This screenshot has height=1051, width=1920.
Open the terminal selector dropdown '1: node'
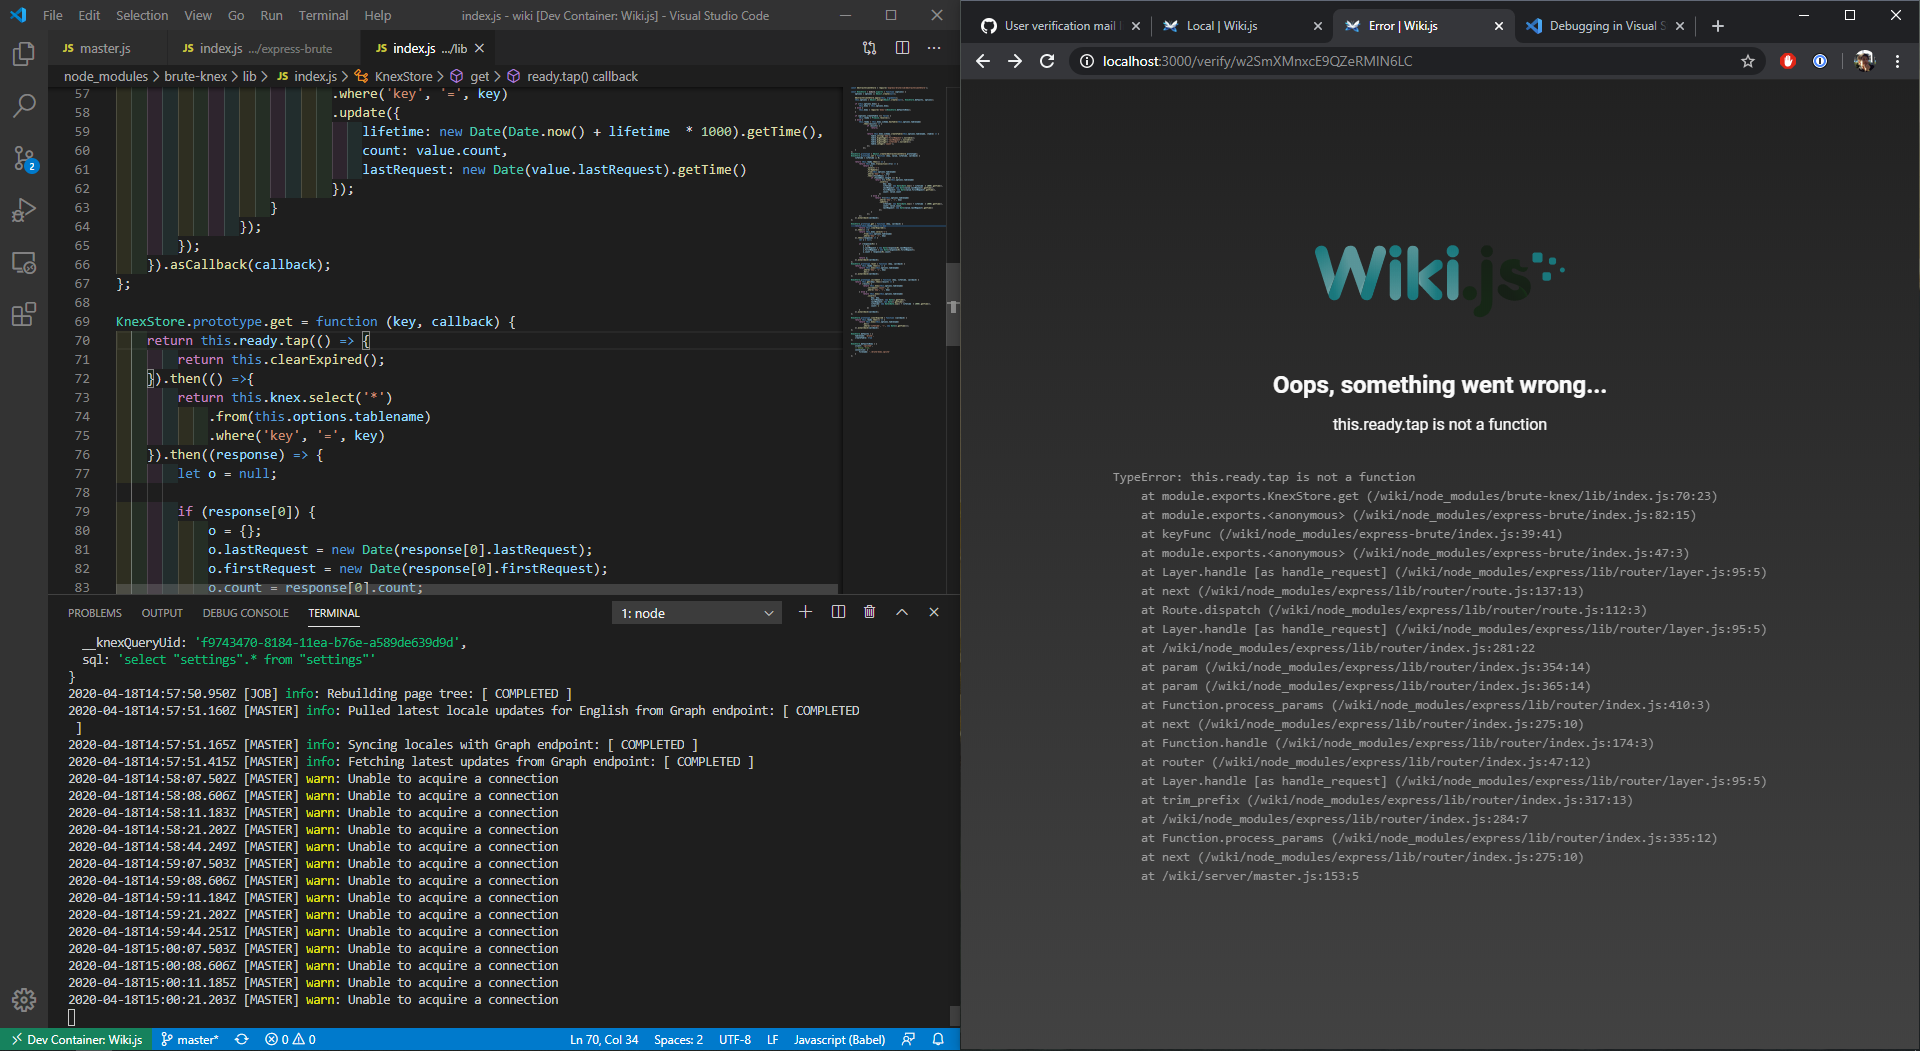point(697,613)
